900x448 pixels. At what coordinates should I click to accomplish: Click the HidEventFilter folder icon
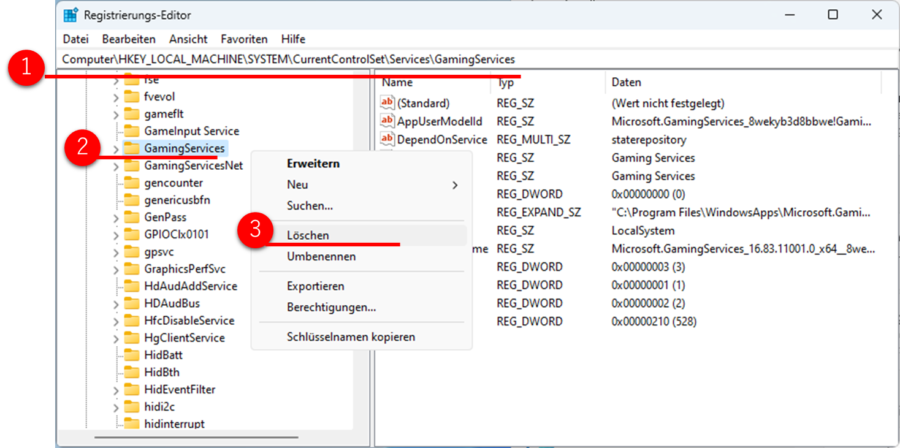tap(132, 389)
